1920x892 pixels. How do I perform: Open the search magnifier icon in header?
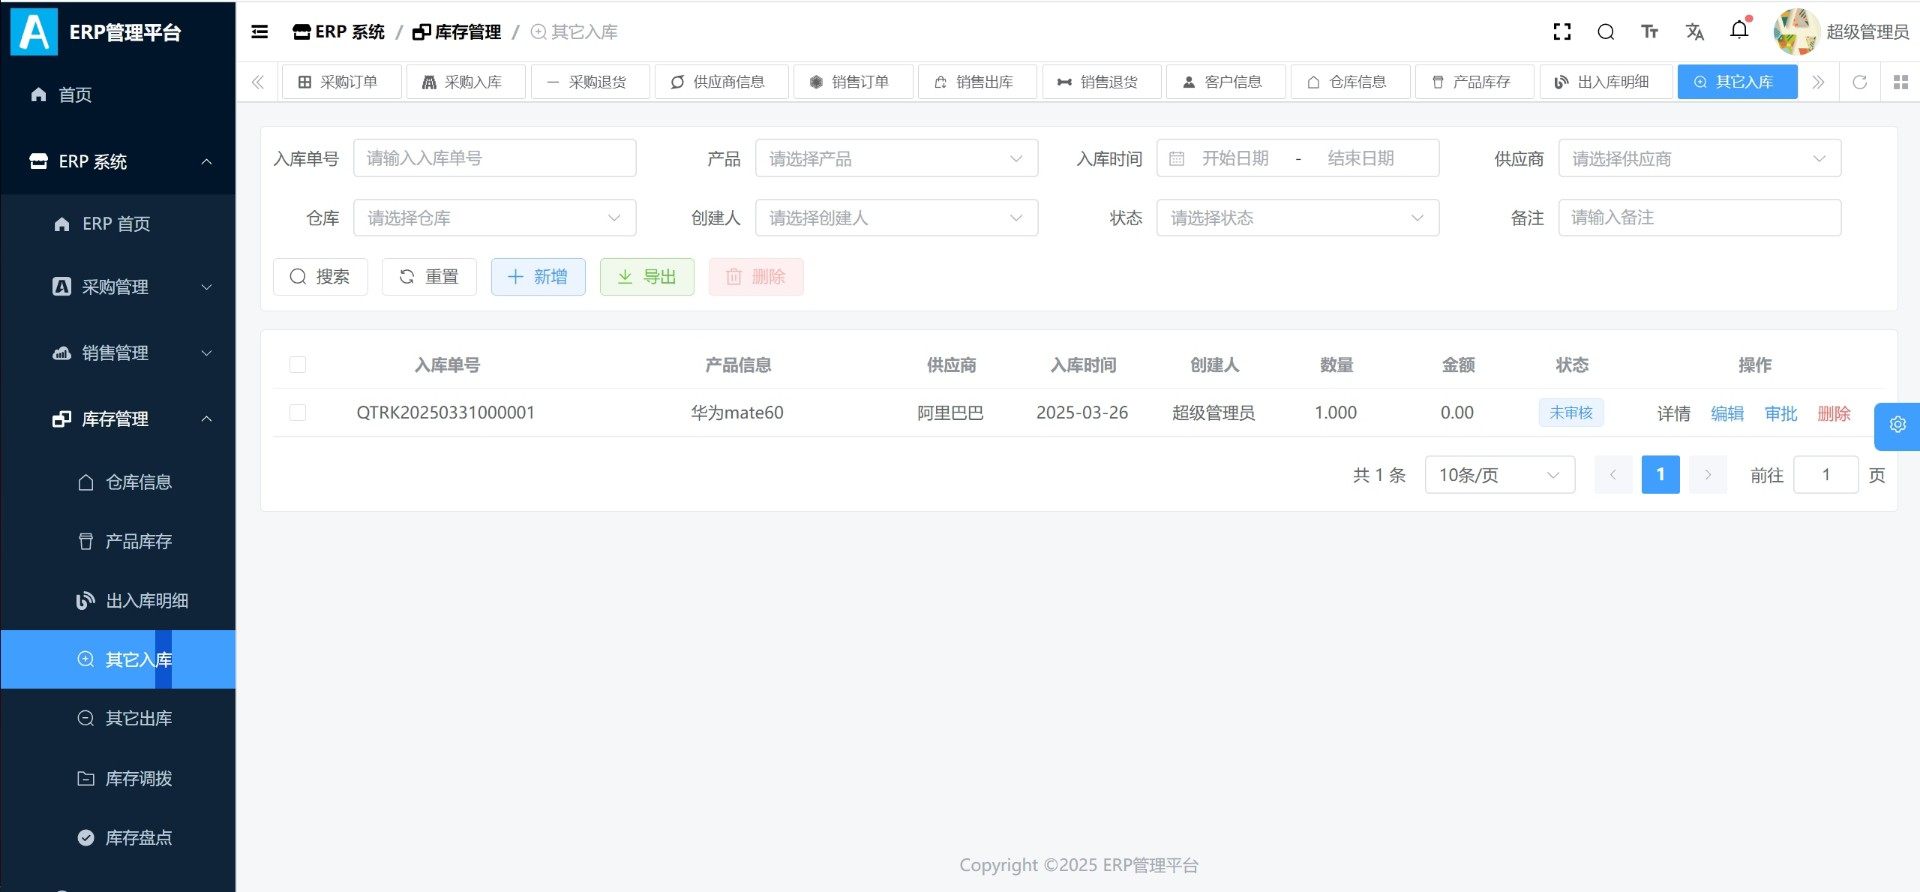pyautogui.click(x=1606, y=32)
